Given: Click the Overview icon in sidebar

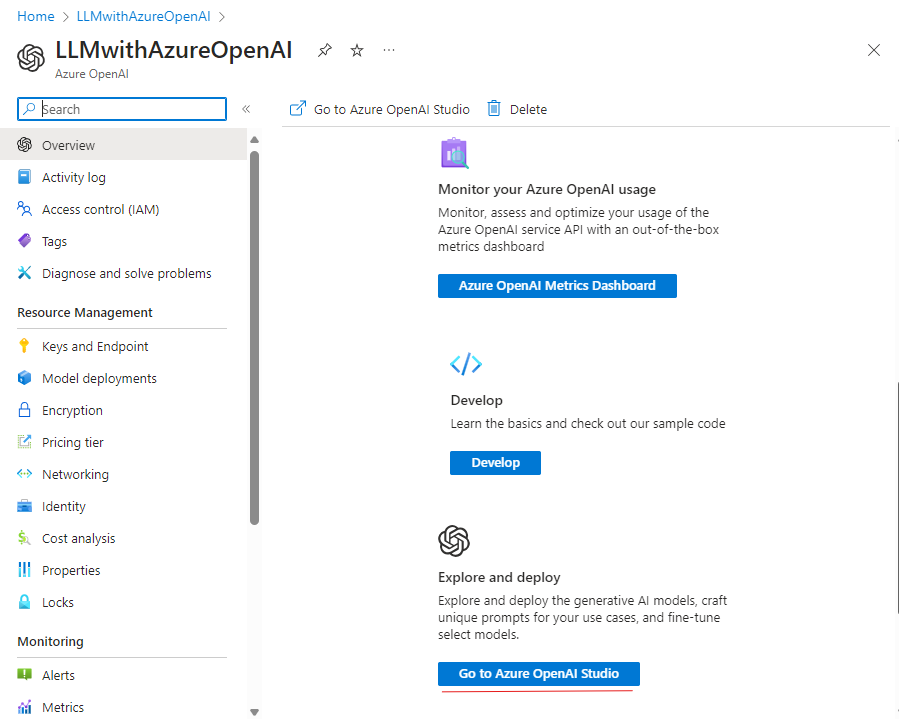Looking at the screenshot, I should point(25,144).
